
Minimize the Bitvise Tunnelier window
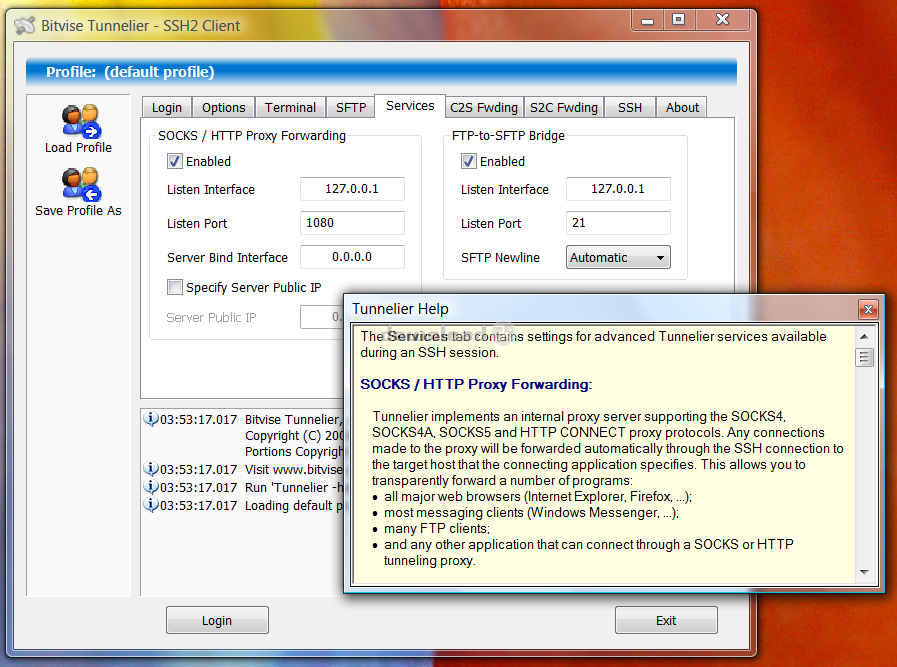point(647,21)
